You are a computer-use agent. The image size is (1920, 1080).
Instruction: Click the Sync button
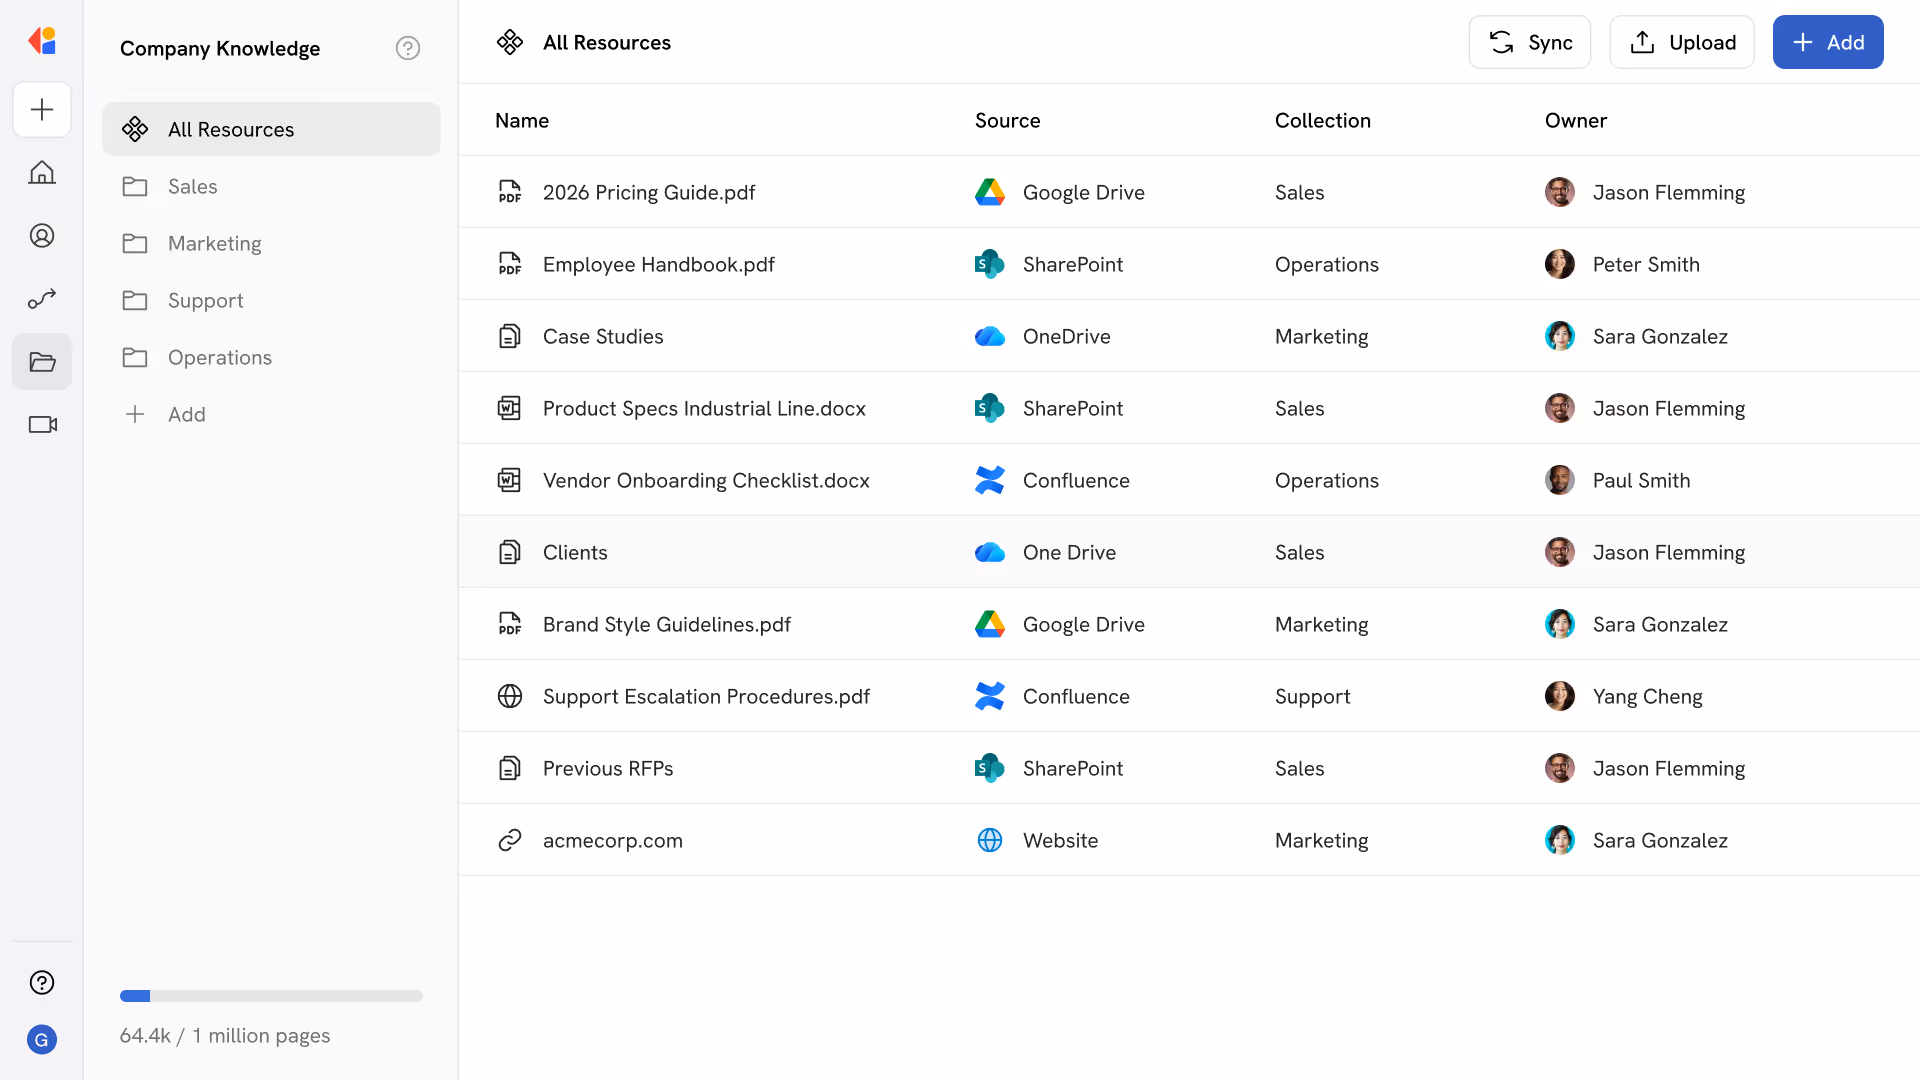click(1529, 42)
